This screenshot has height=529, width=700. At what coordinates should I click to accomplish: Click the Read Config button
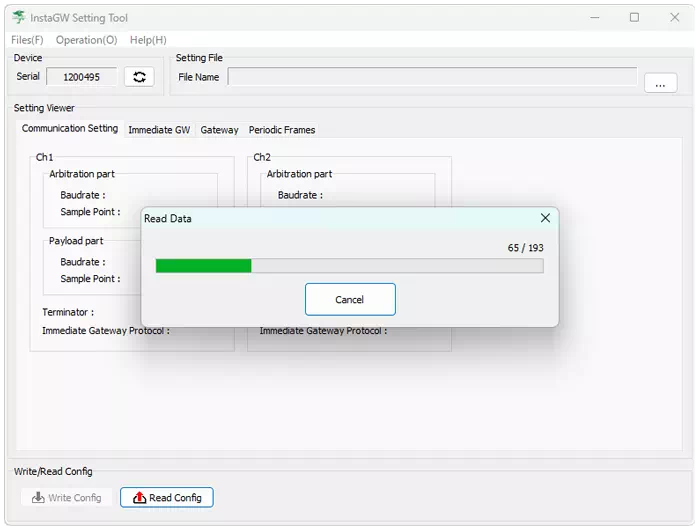167,497
